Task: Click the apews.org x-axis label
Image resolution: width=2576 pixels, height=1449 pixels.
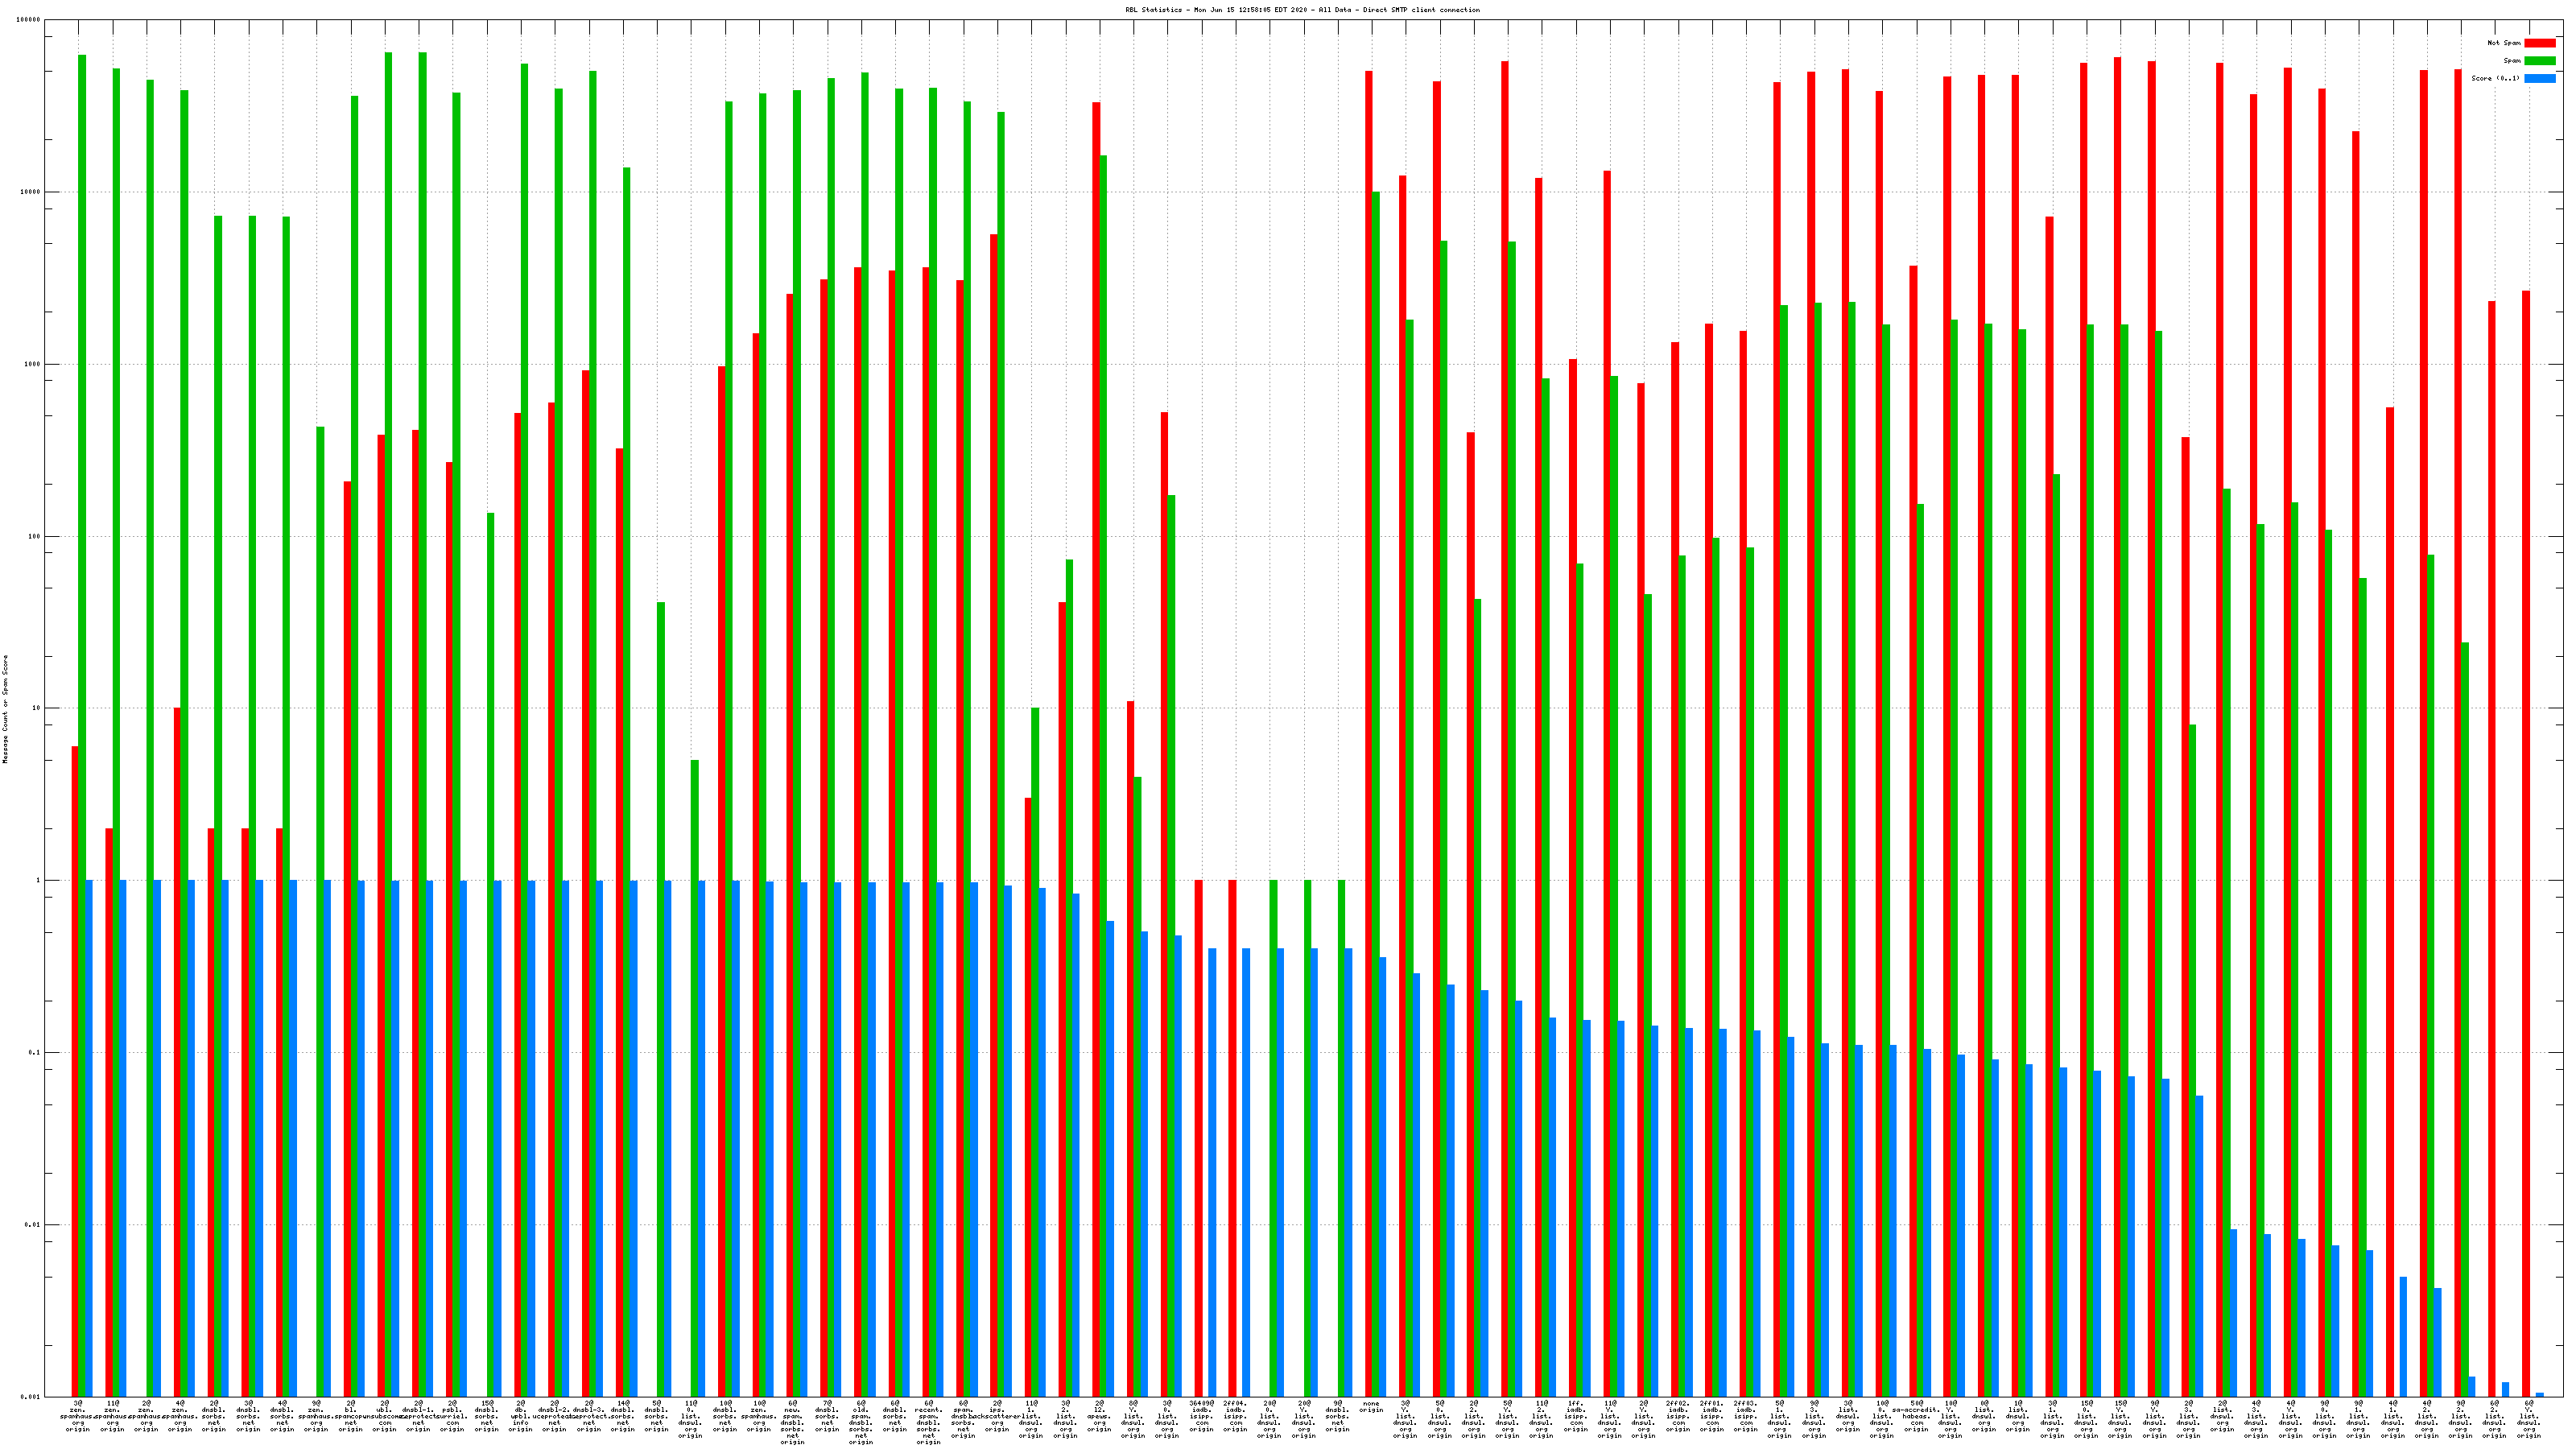Action: point(1099,1416)
